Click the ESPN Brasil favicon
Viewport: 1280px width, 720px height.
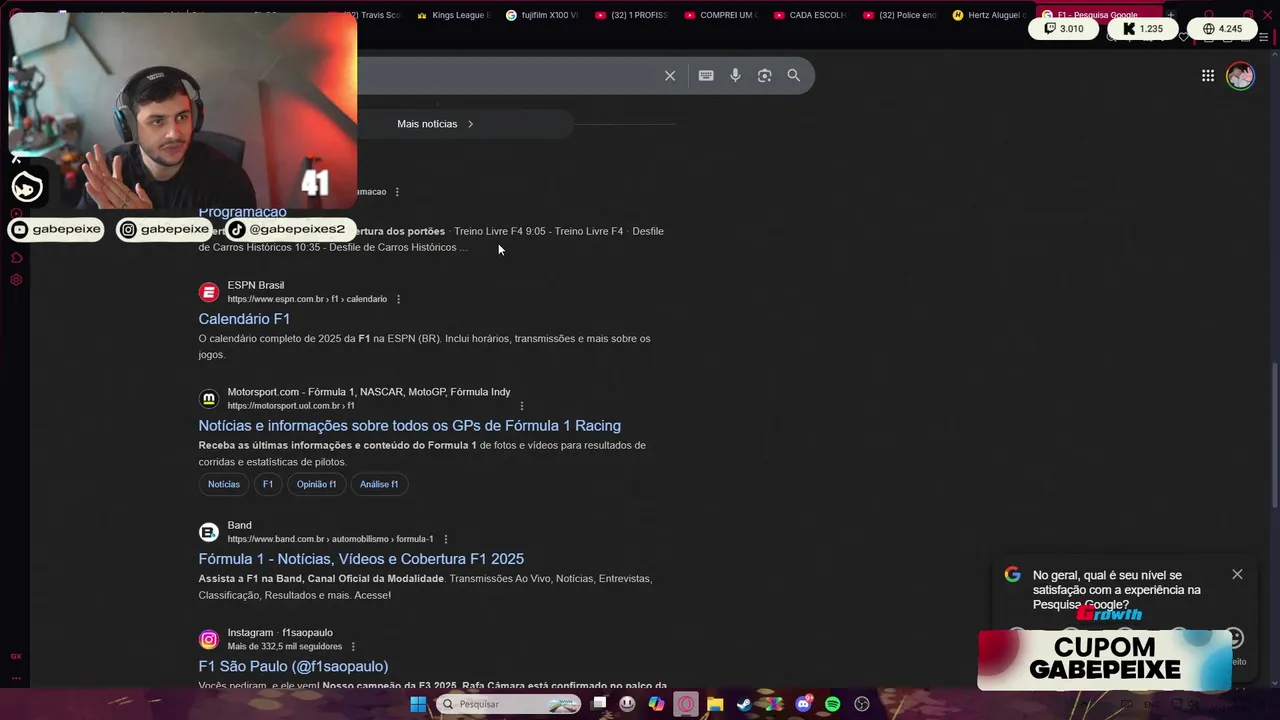tap(209, 292)
